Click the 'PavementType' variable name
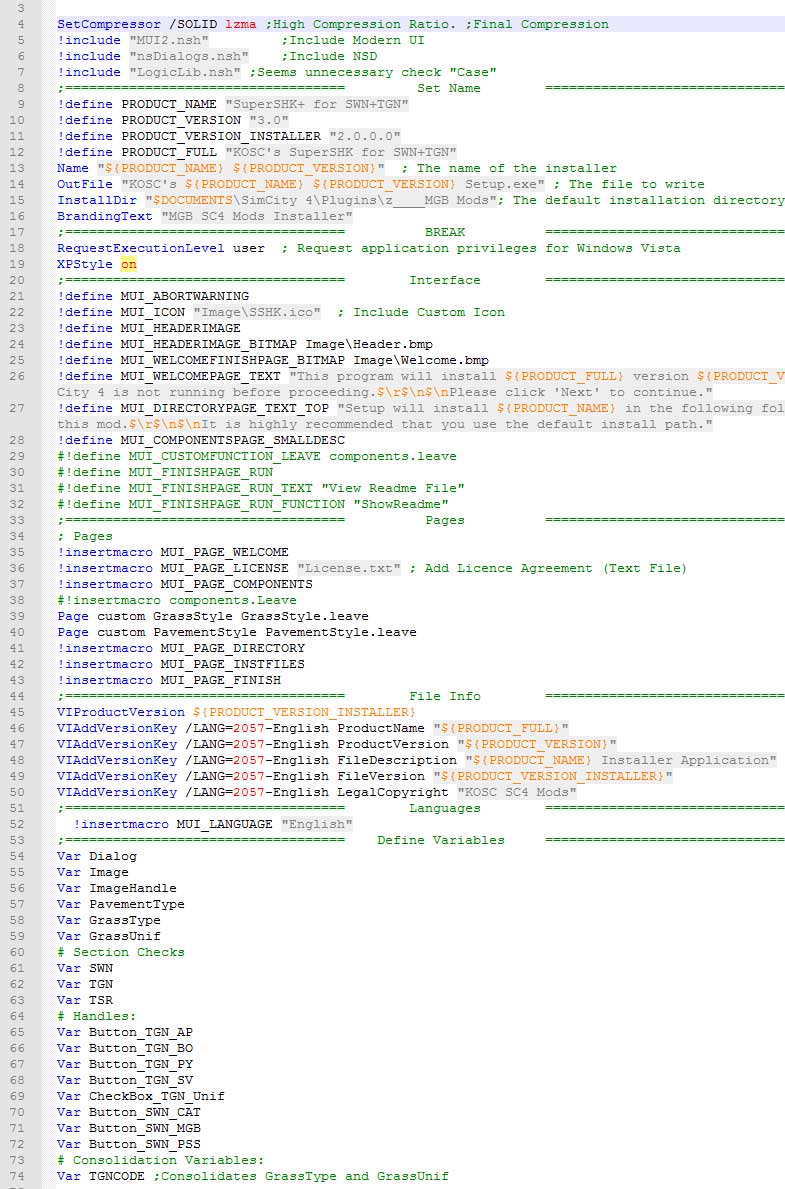Viewport: 785px width, 1189px height. tap(137, 904)
